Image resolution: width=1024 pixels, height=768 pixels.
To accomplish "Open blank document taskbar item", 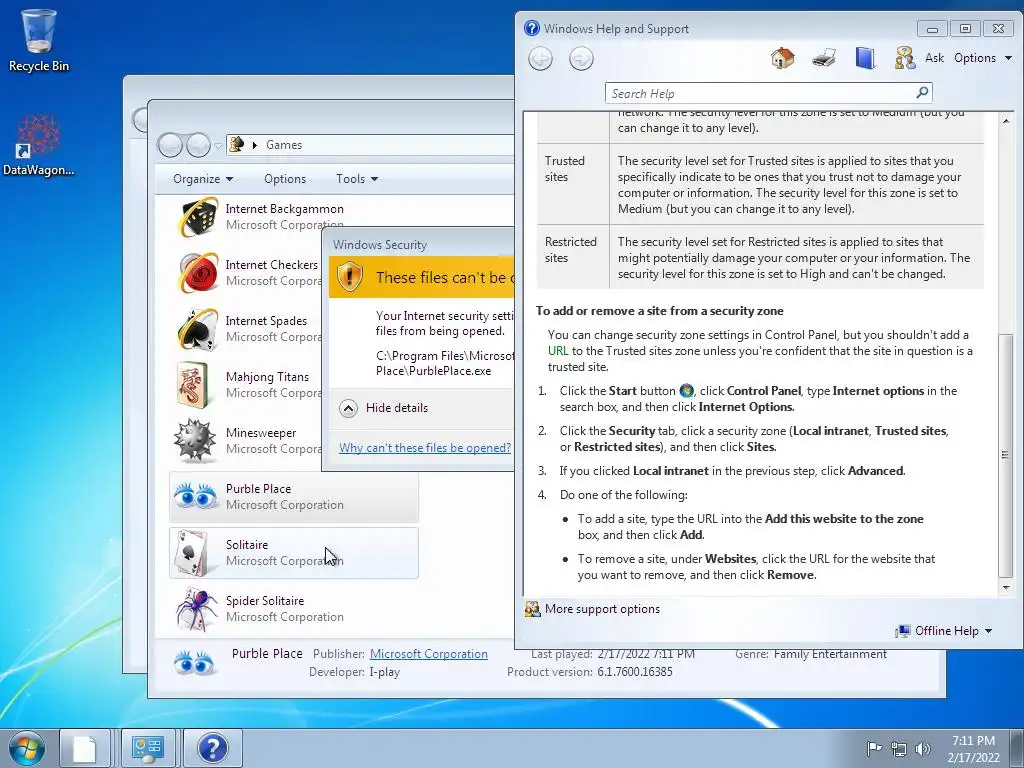I will point(84,748).
